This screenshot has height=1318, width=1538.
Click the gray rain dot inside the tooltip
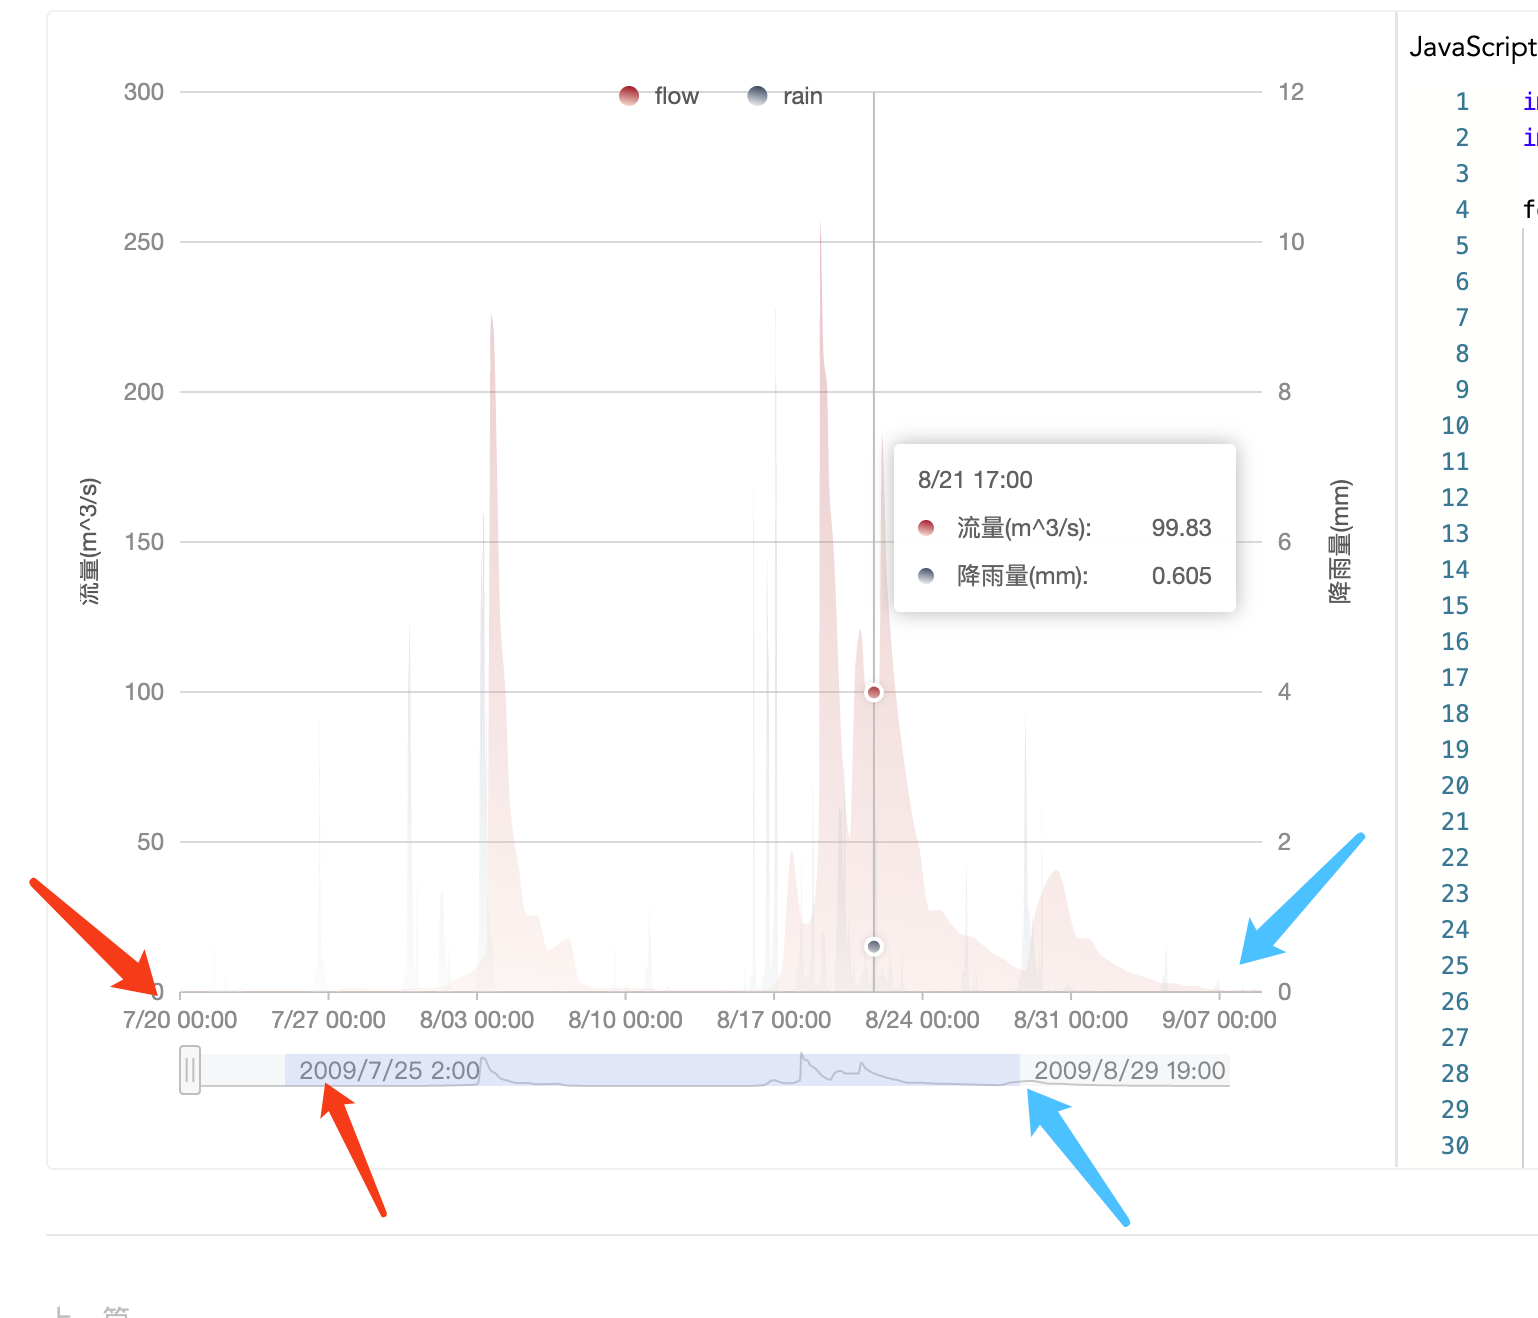click(926, 575)
